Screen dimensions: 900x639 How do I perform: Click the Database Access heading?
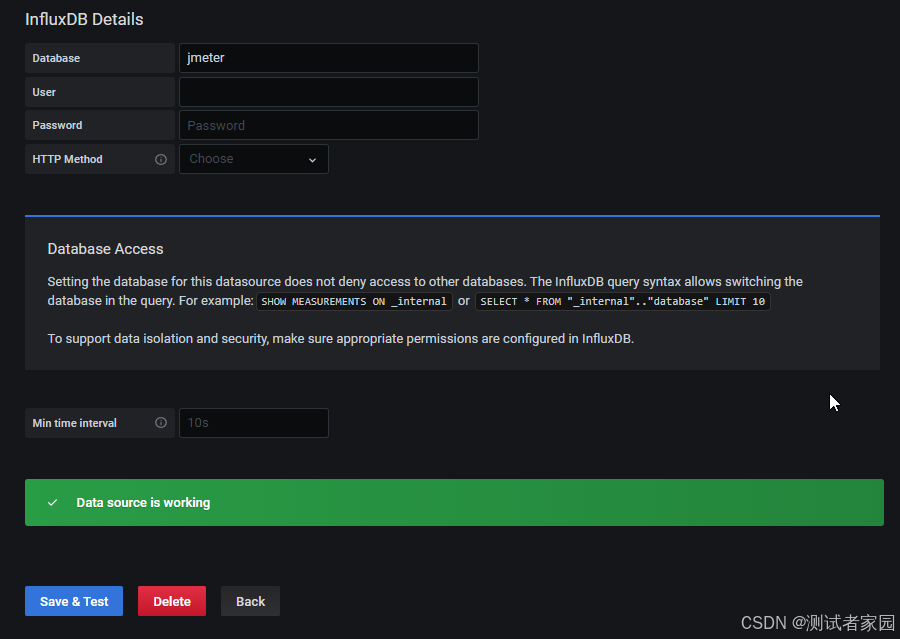coord(105,249)
